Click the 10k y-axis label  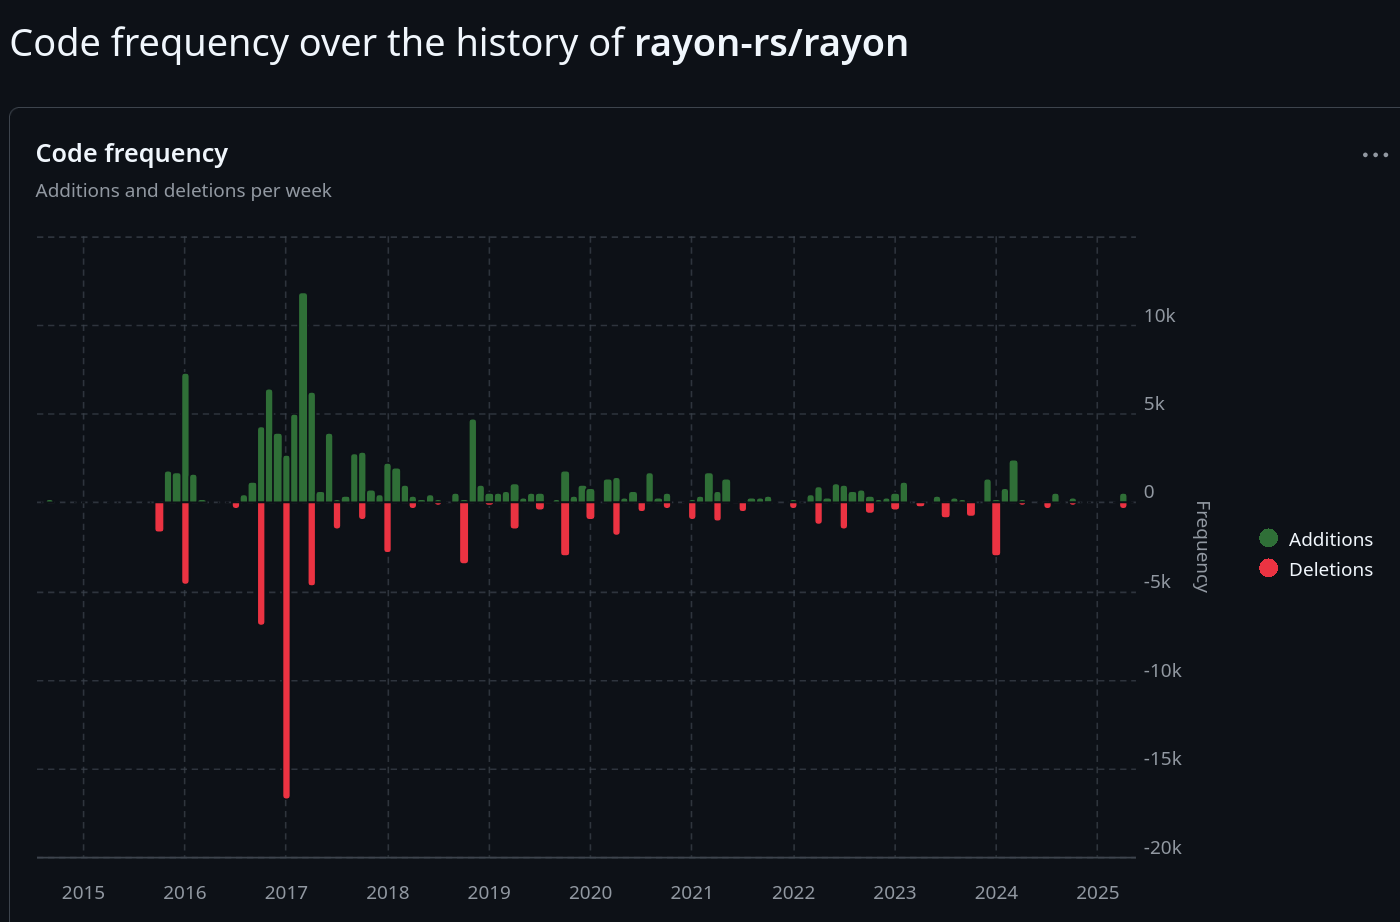[x=1160, y=316]
